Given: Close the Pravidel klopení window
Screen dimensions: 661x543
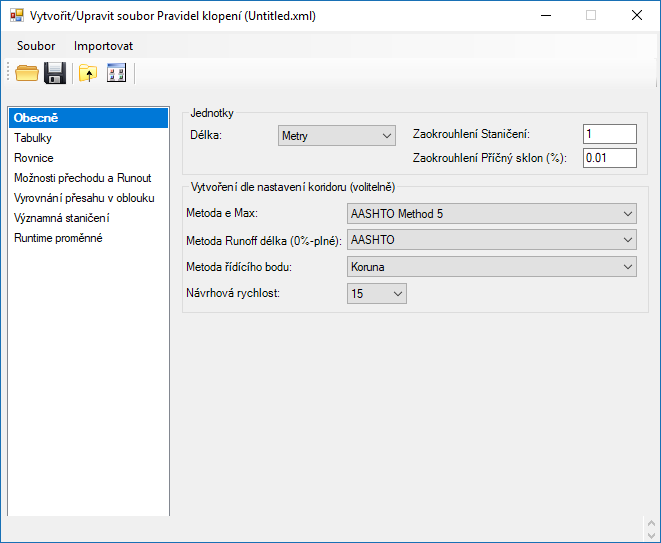Looking at the screenshot, I should coord(637,16).
